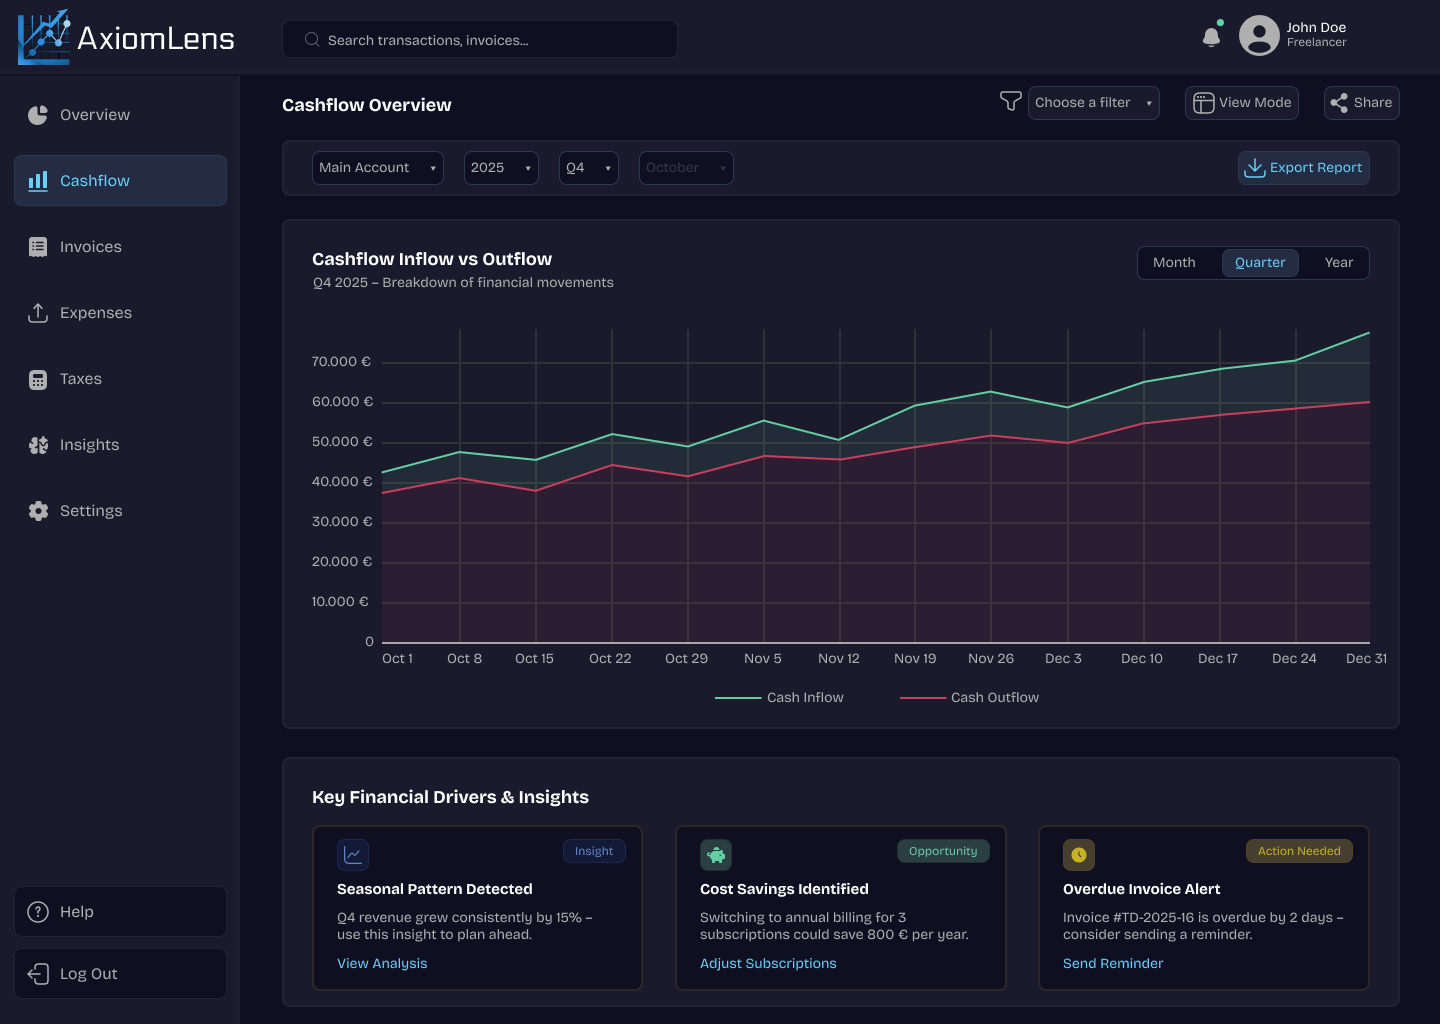
Task: Expand the Main Account dropdown
Action: pos(377,168)
